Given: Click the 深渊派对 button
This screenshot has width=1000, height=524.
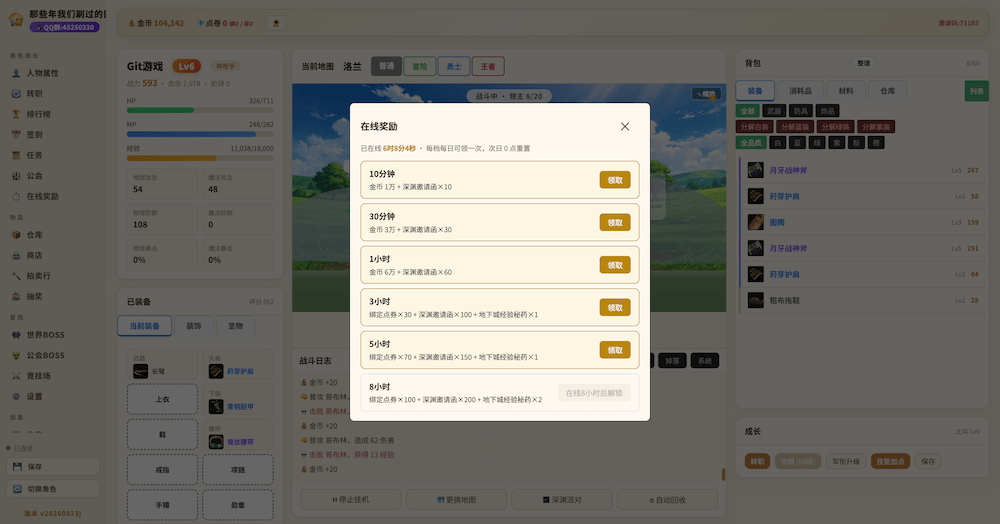Looking at the screenshot, I should pyautogui.click(x=562, y=500).
